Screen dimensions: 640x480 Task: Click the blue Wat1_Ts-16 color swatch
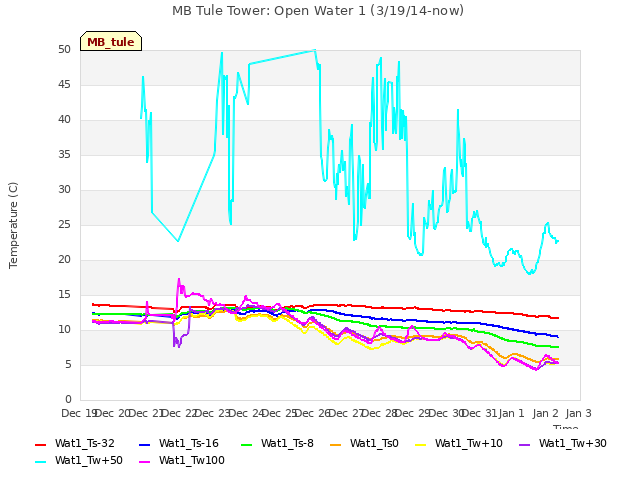[x=144, y=444]
